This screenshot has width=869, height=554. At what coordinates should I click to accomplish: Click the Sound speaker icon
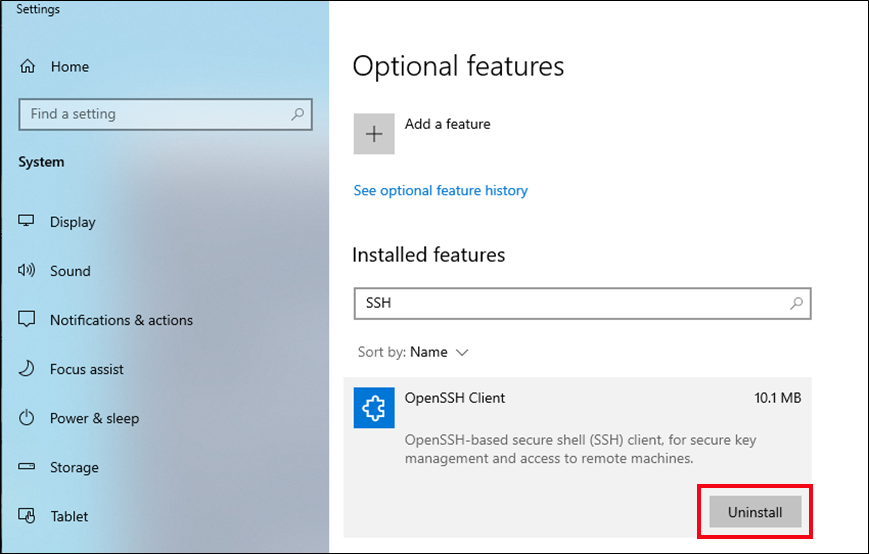coord(26,270)
